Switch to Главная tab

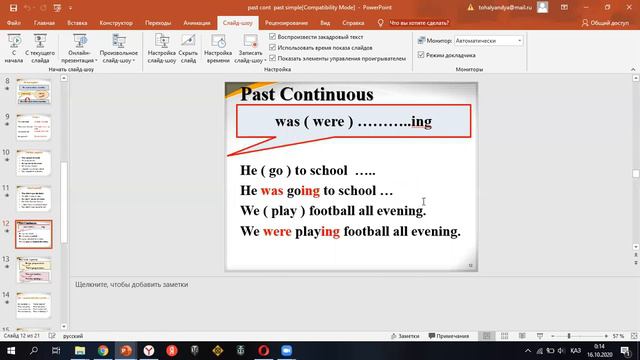[x=44, y=23]
